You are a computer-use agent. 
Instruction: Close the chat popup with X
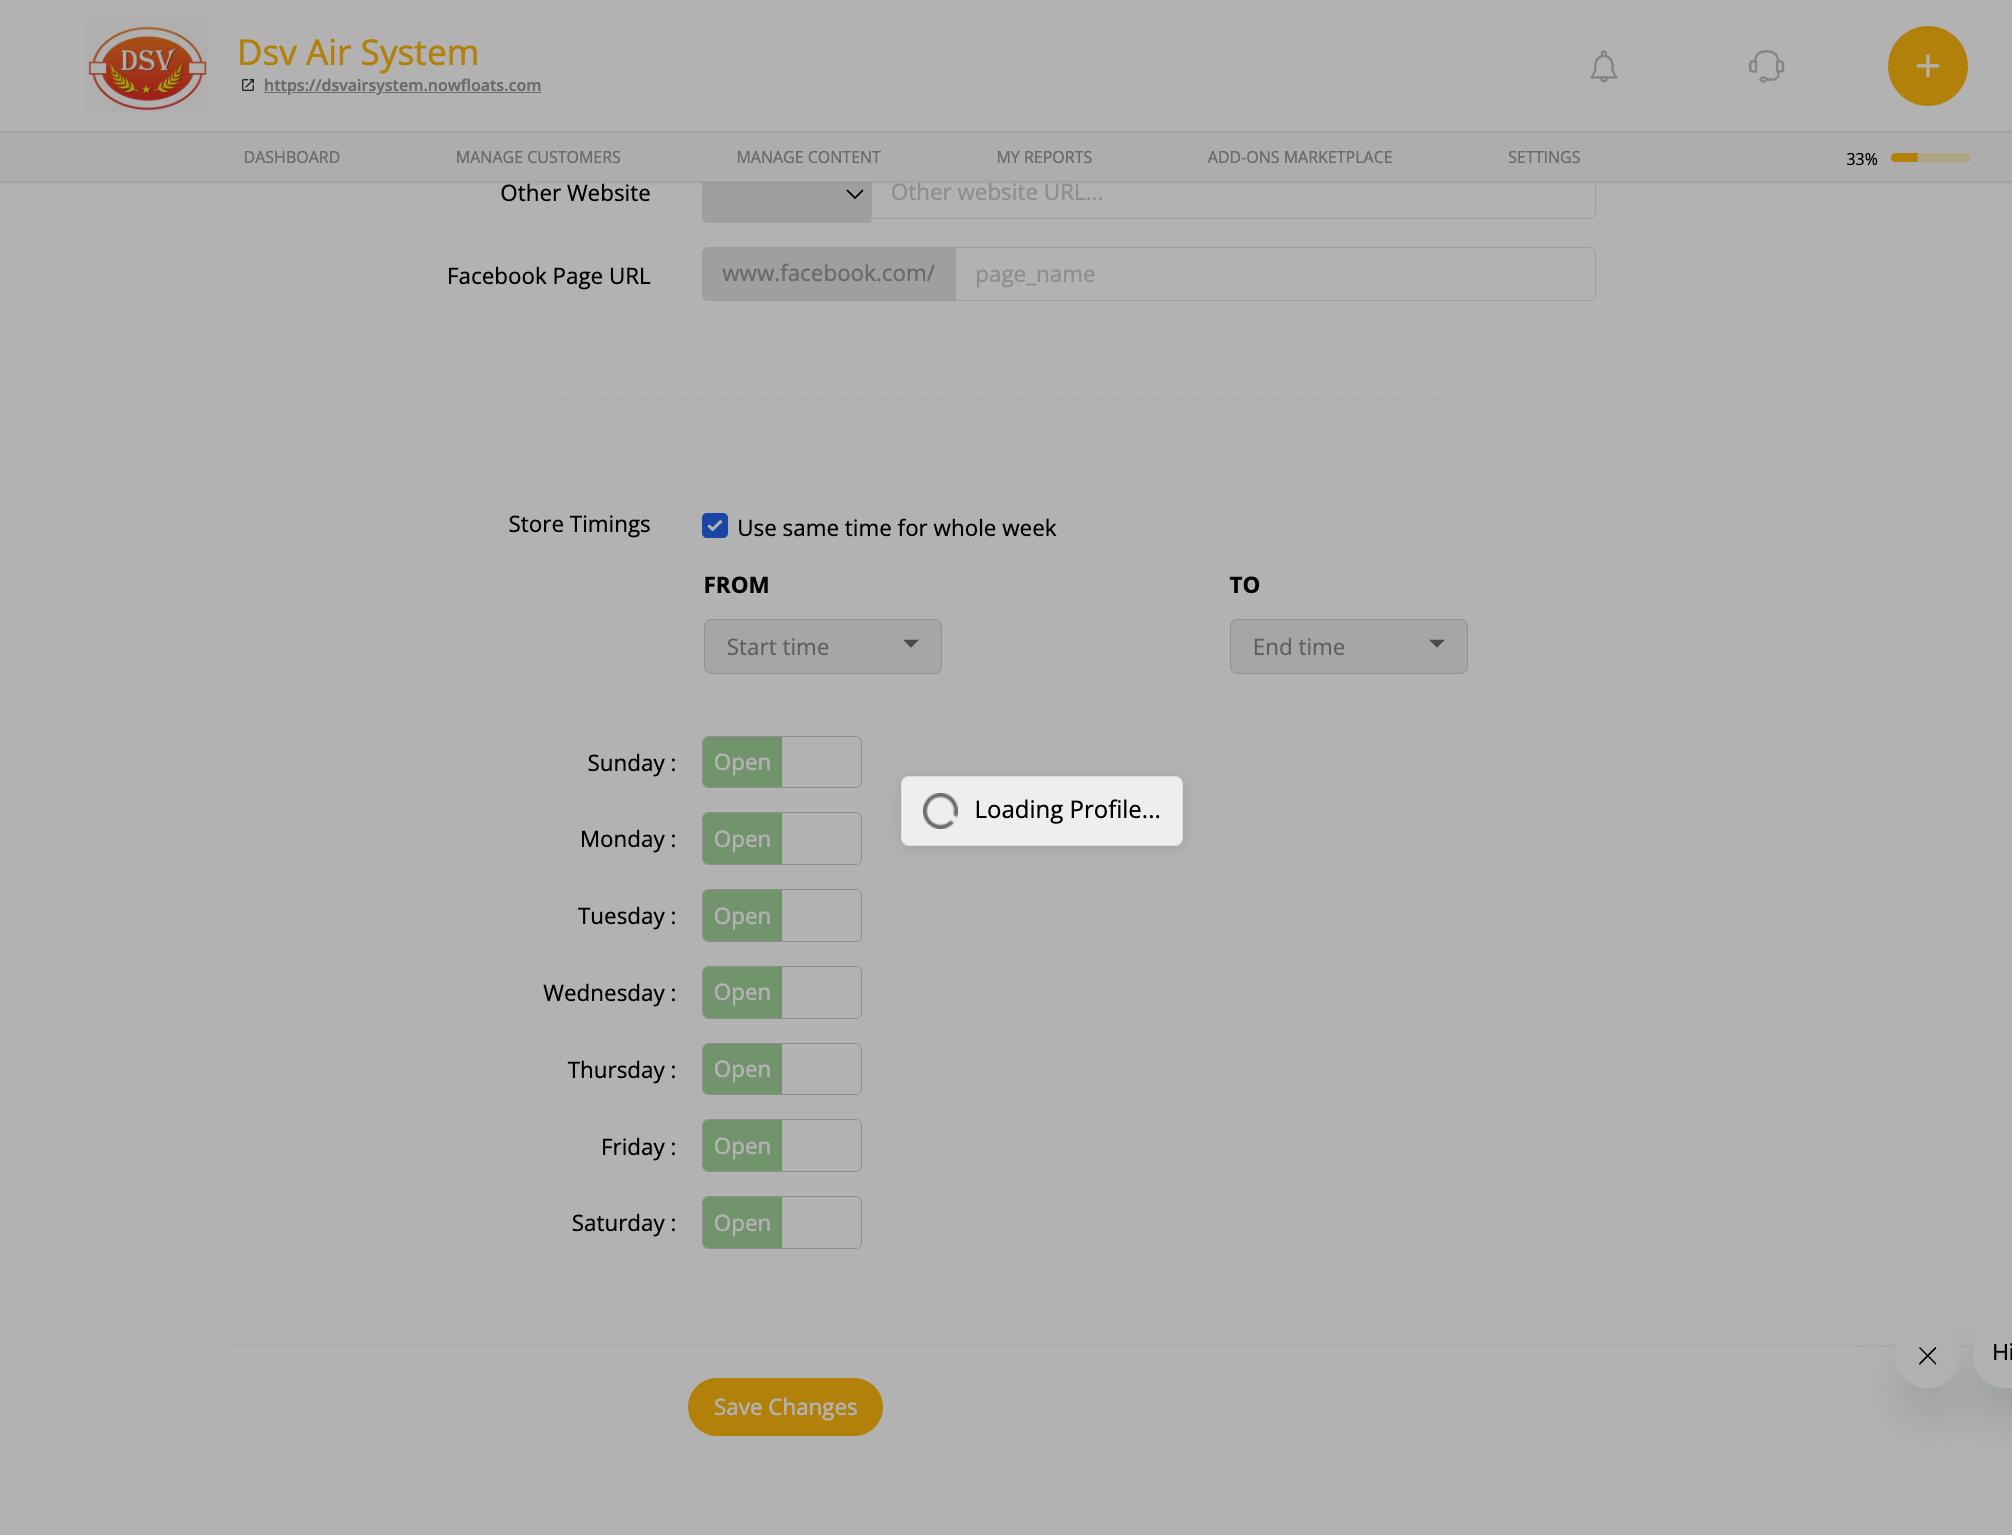coord(1927,1356)
